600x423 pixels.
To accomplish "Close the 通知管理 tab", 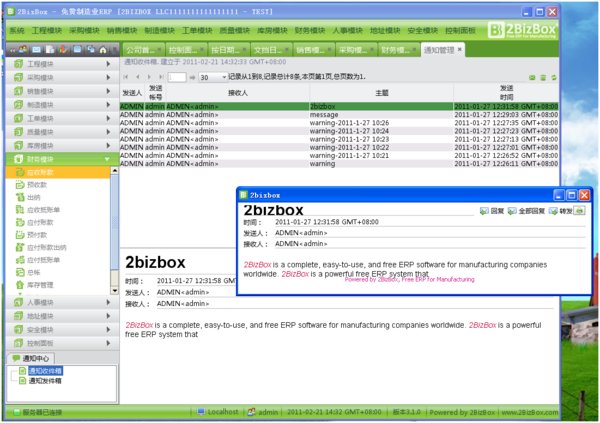I will (x=460, y=49).
